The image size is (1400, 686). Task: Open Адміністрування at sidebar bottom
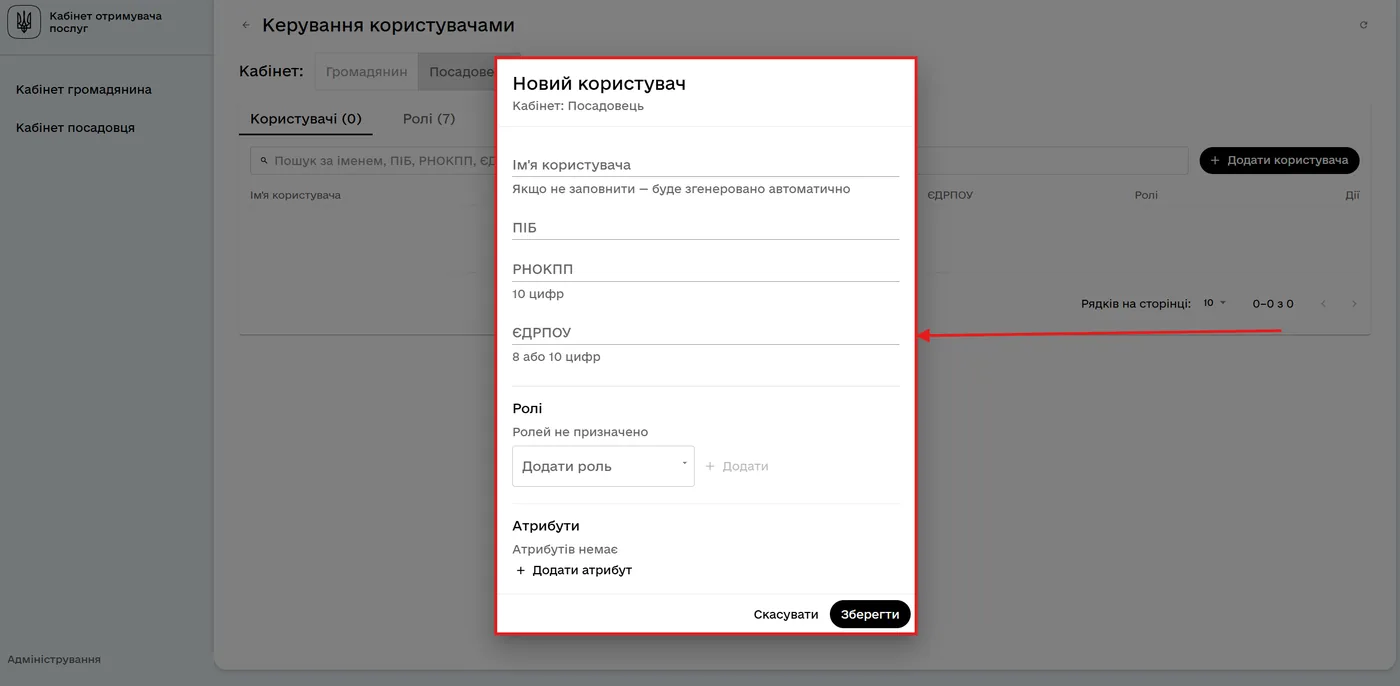coord(54,660)
